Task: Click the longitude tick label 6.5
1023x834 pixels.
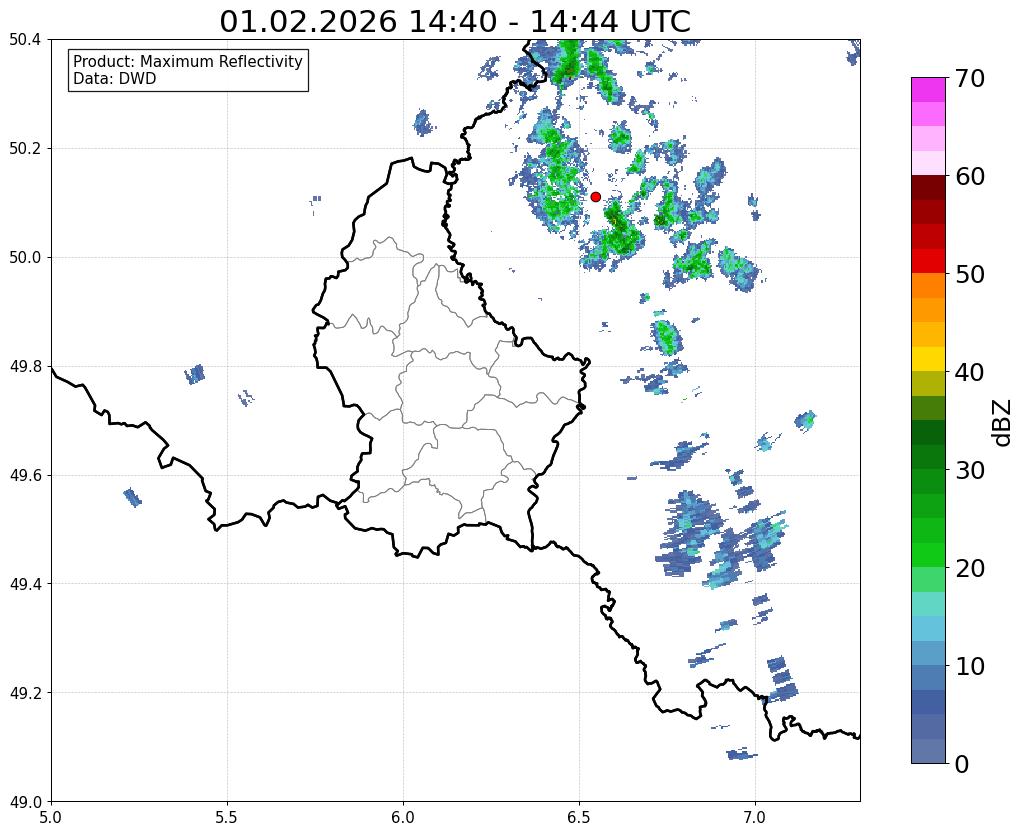Action: [579, 817]
